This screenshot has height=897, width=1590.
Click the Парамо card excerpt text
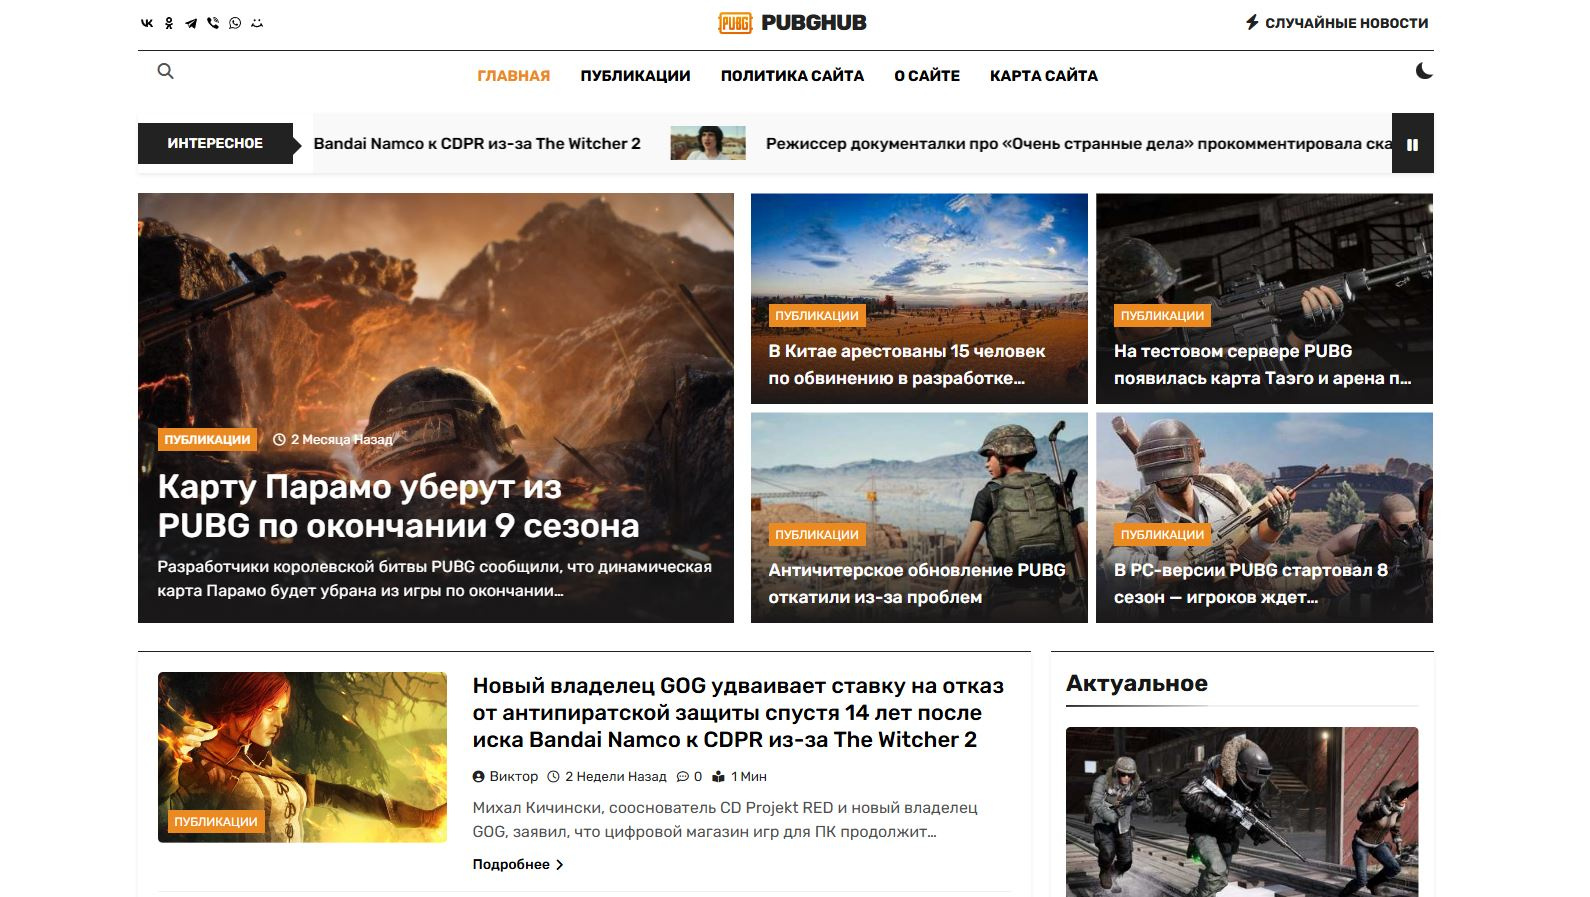435,579
